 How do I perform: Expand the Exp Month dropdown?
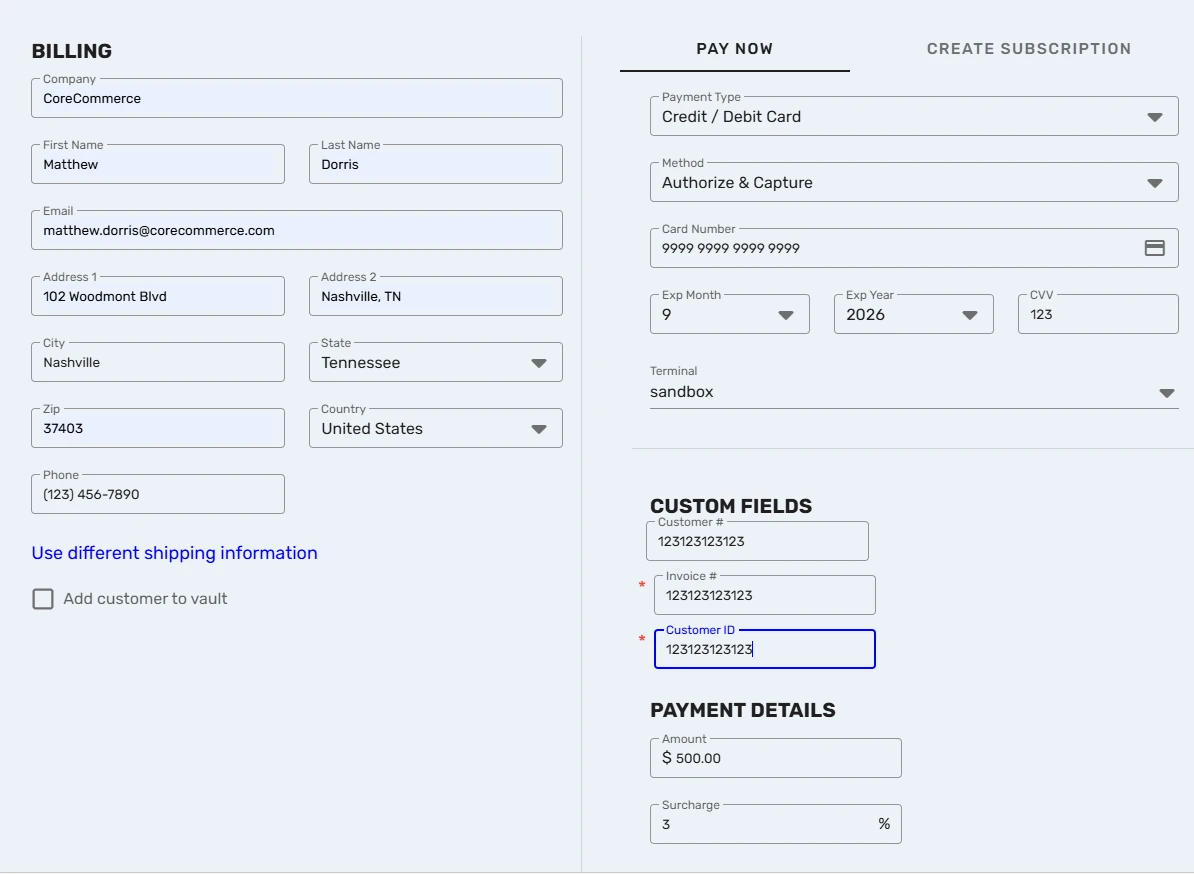pyautogui.click(x=729, y=314)
